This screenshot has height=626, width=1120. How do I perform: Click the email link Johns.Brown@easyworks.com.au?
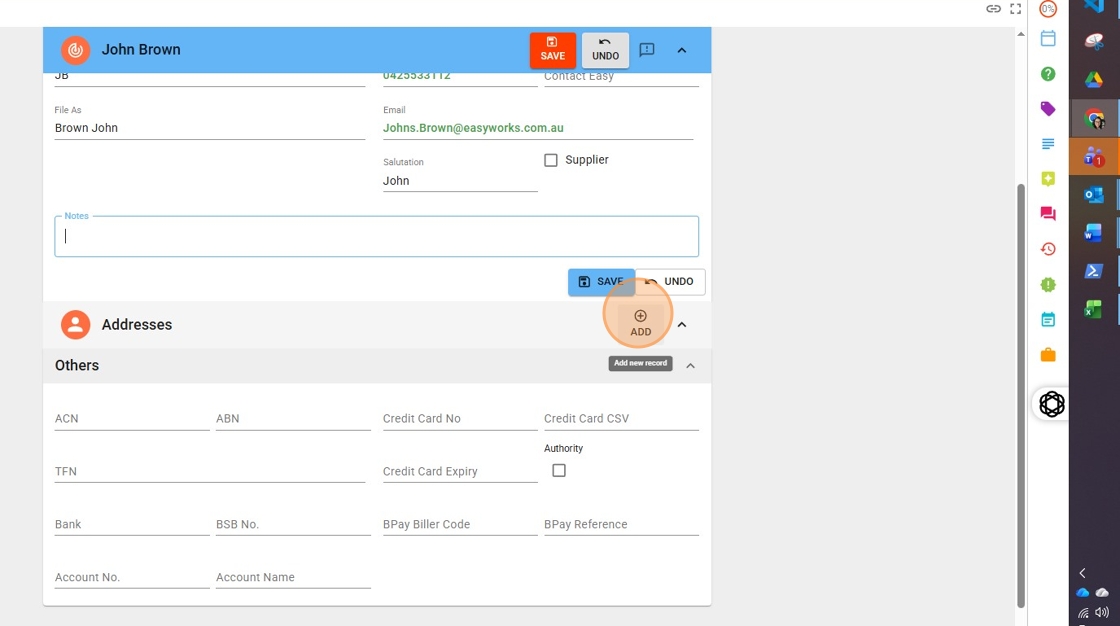pyautogui.click(x=473, y=128)
